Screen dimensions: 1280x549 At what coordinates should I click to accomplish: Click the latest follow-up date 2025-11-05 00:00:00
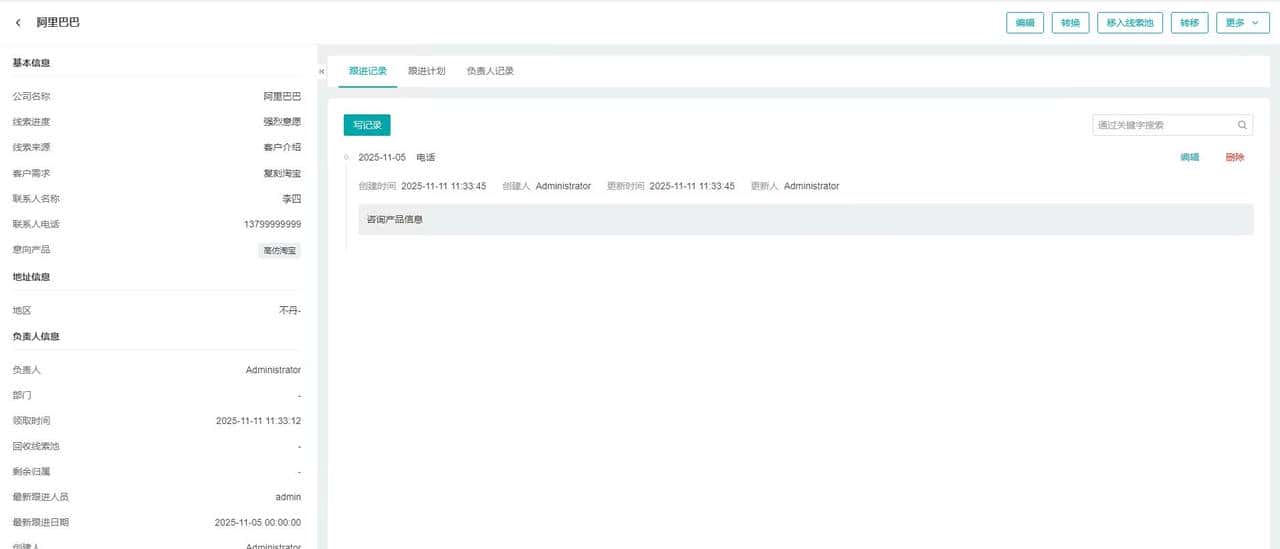(258, 522)
